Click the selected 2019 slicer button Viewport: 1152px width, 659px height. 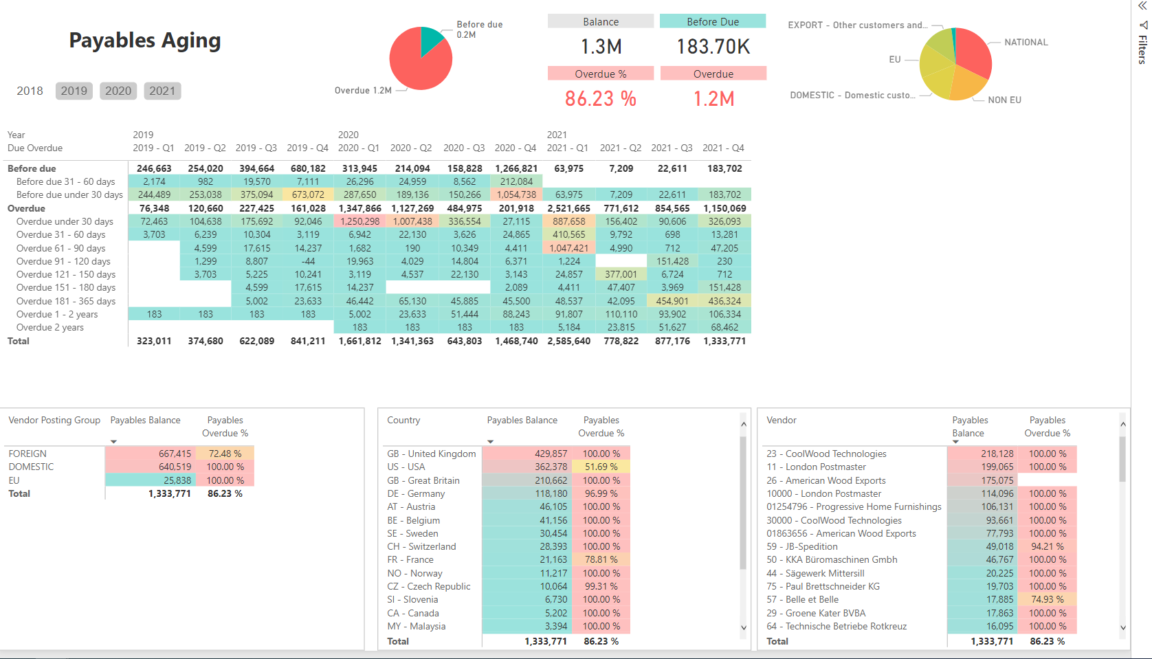click(74, 90)
